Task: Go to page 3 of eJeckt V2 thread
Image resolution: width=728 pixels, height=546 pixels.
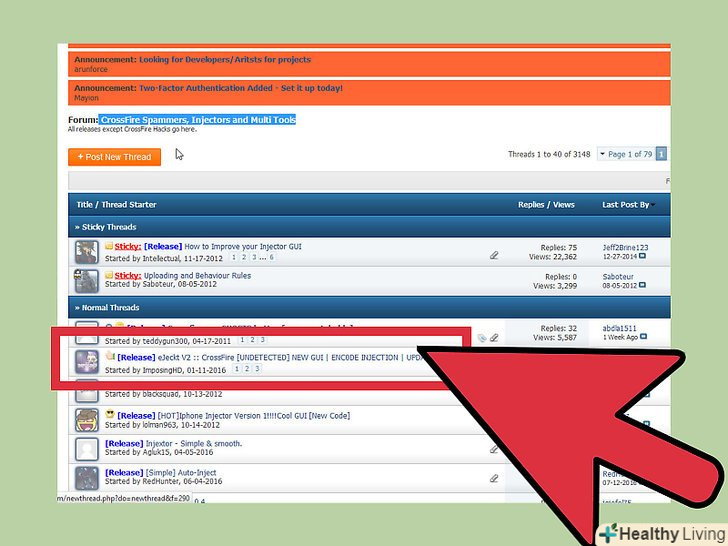Action: (257, 369)
